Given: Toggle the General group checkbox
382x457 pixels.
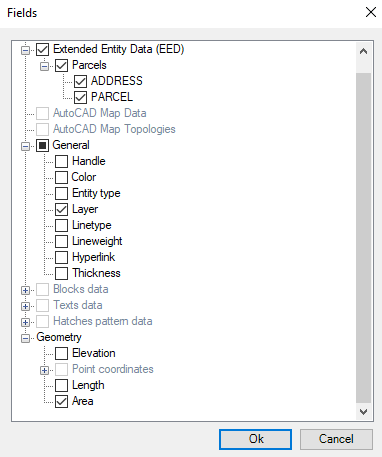Looking at the screenshot, I should tap(43, 145).
